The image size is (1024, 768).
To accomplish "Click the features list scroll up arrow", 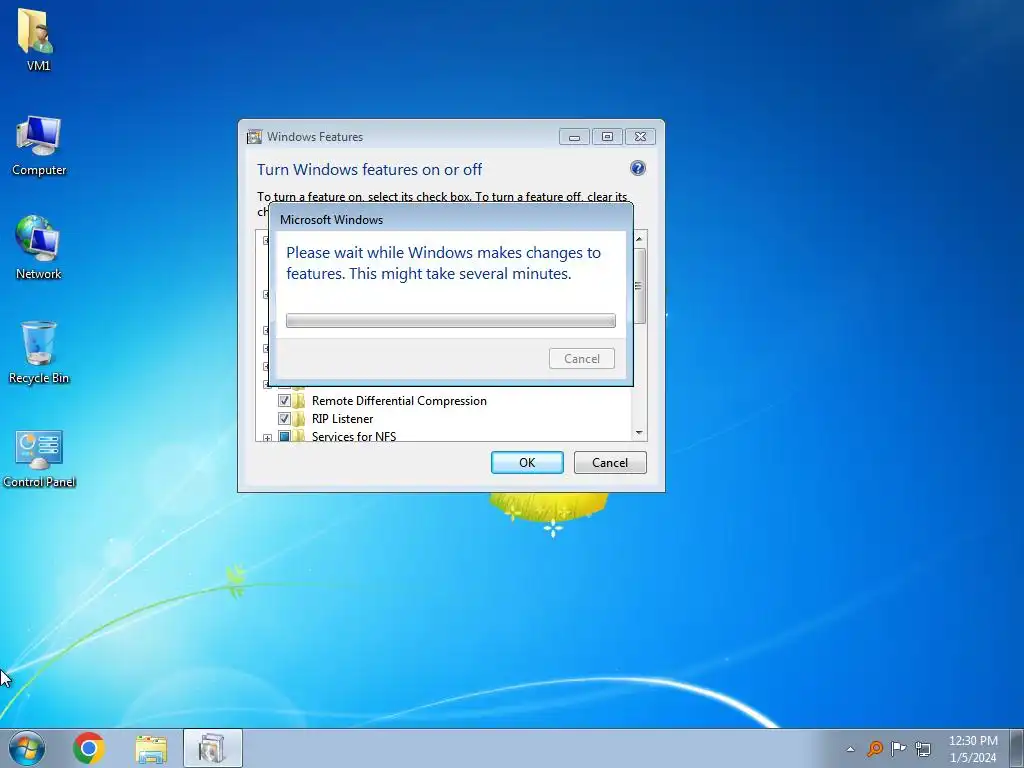I will tap(639, 239).
